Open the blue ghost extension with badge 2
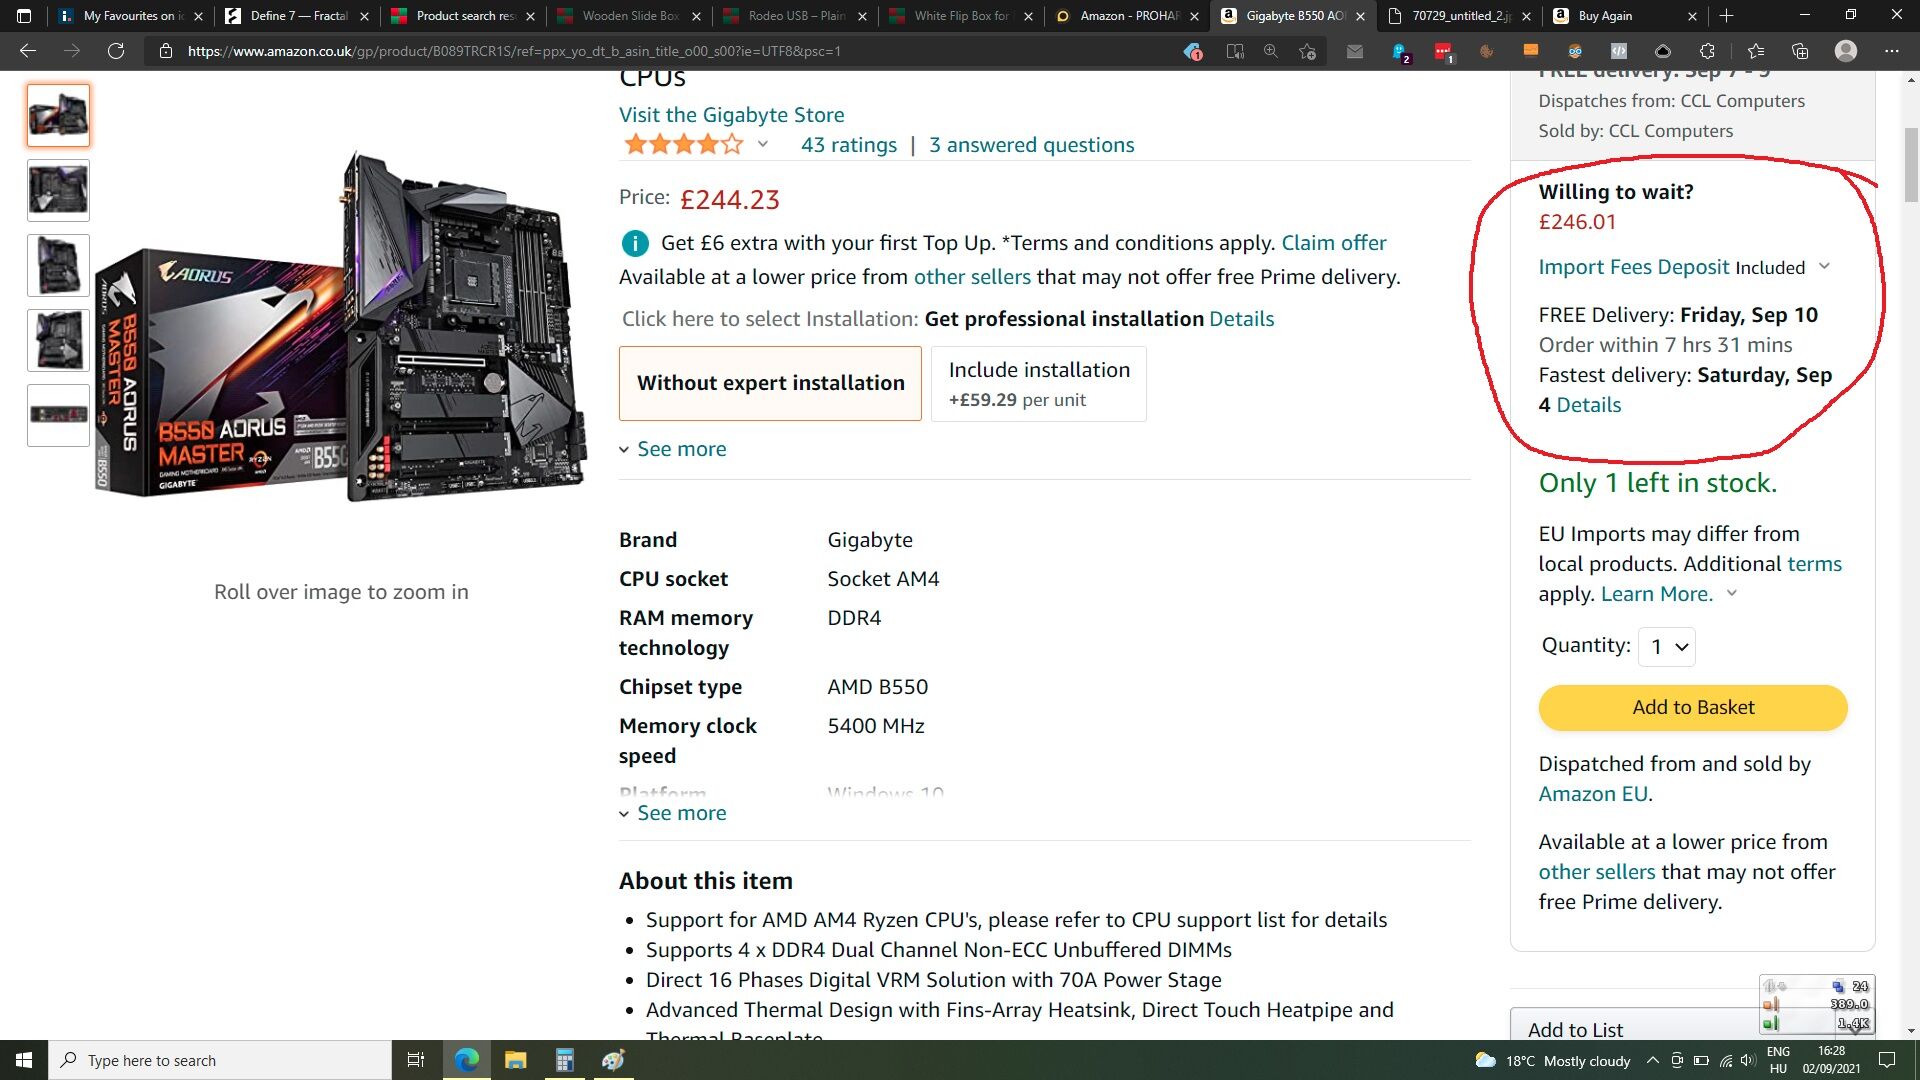 [1400, 51]
